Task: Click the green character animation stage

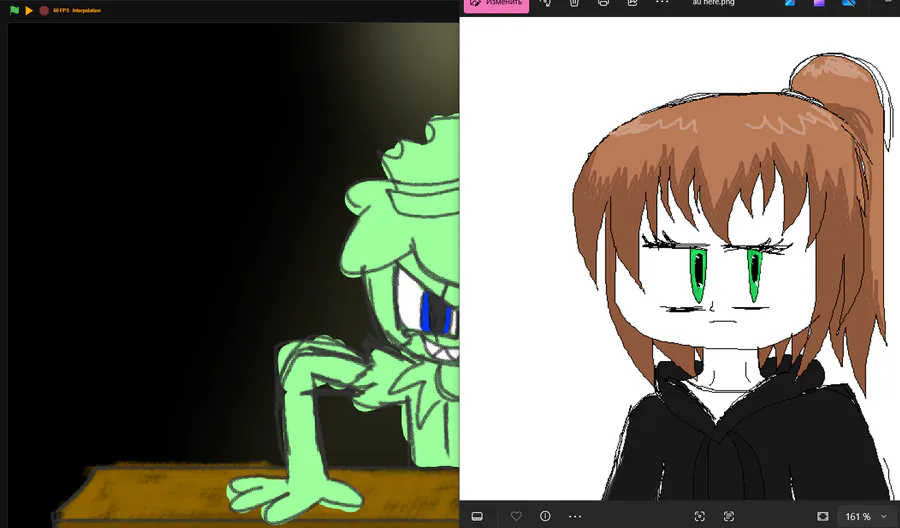Action: click(234, 274)
